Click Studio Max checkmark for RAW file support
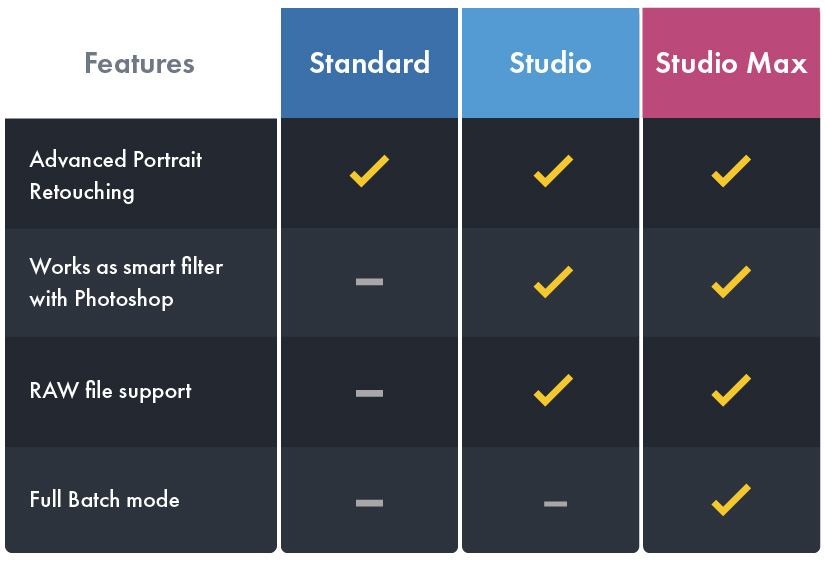825x561 pixels. 731,390
